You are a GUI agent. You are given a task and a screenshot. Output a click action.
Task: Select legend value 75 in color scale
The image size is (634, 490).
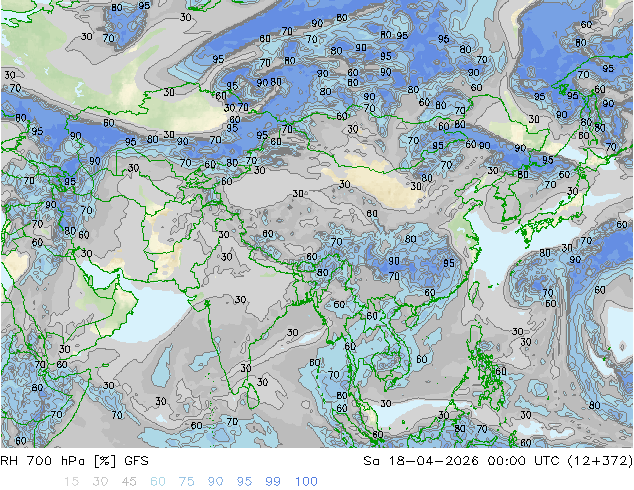tap(186, 482)
